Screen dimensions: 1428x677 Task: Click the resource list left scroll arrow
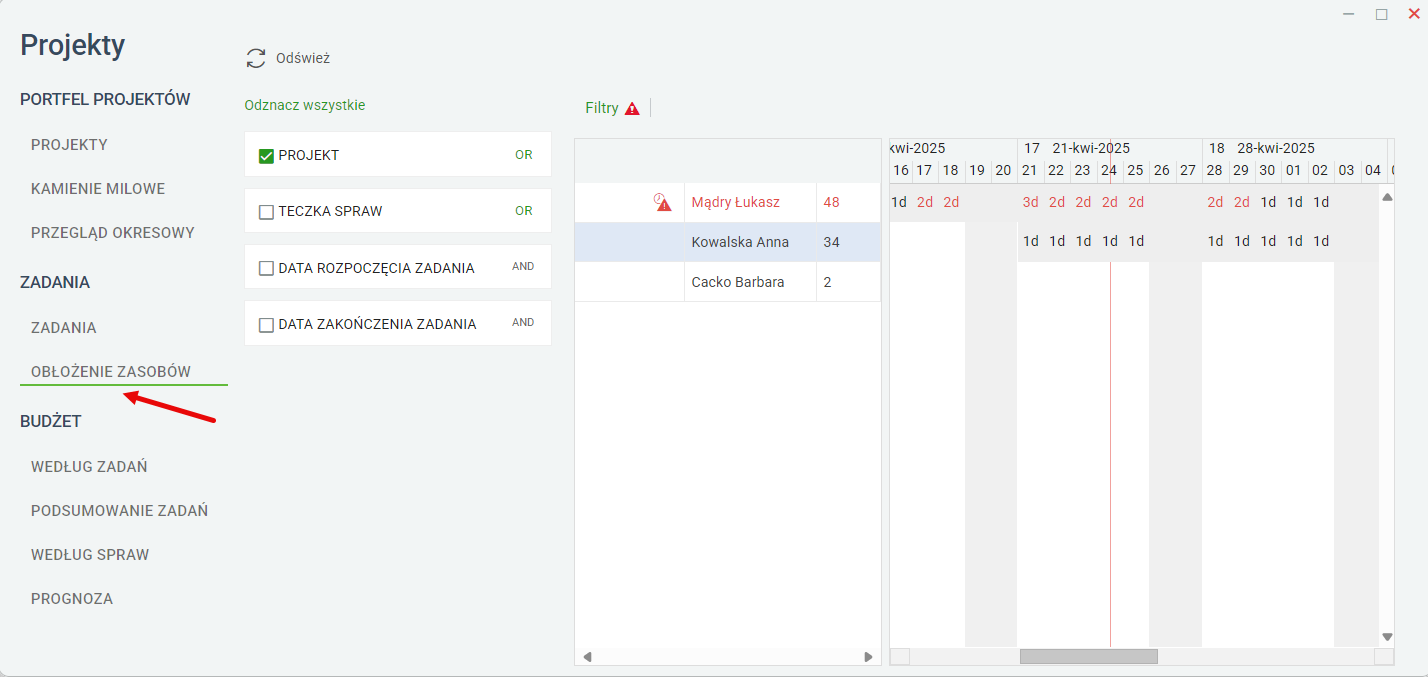(x=587, y=657)
